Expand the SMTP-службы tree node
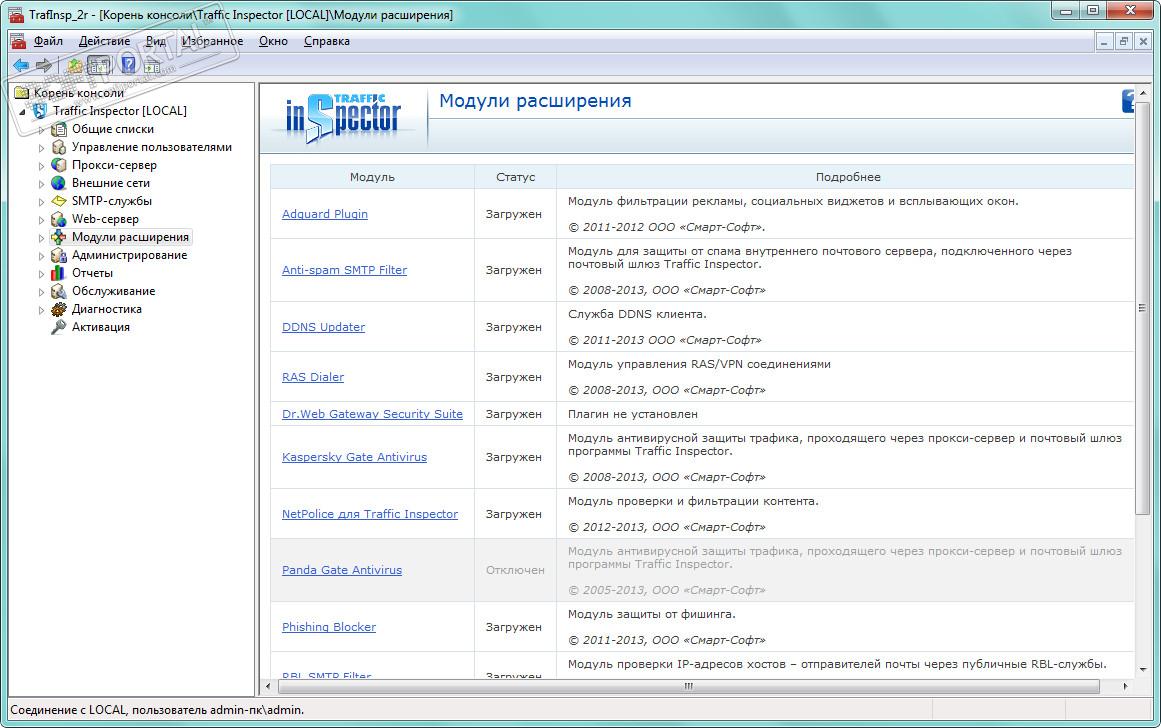1161x728 pixels. click(41, 201)
